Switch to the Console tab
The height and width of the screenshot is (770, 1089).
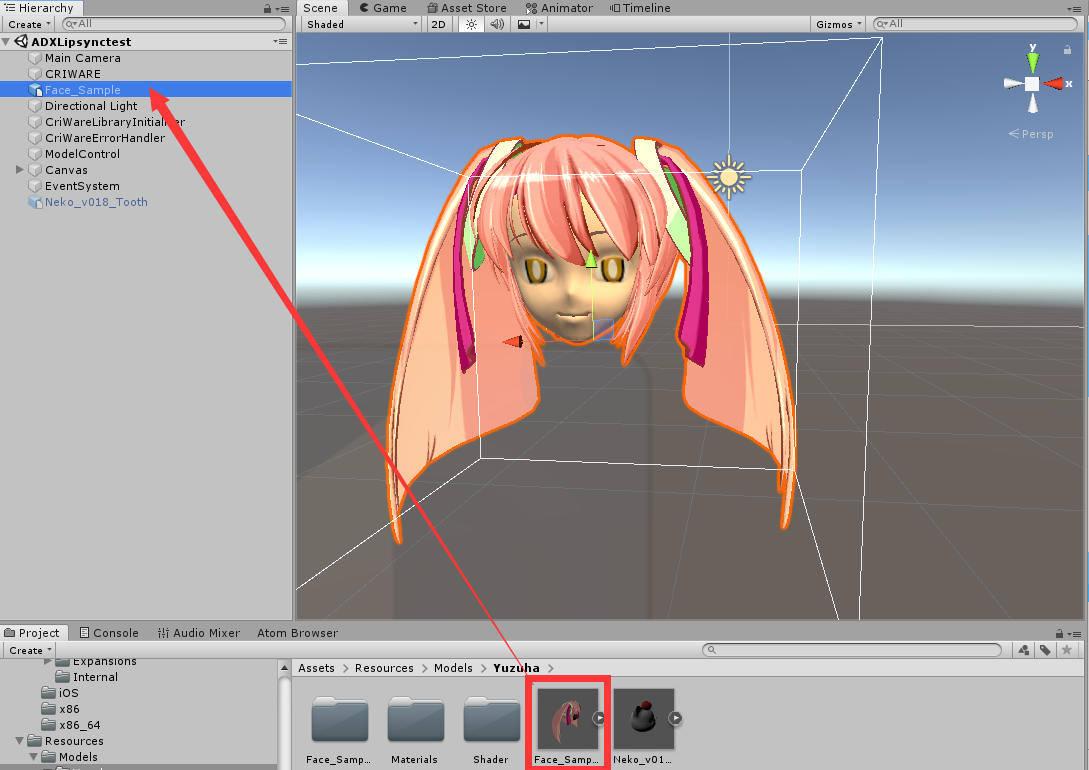tap(109, 633)
